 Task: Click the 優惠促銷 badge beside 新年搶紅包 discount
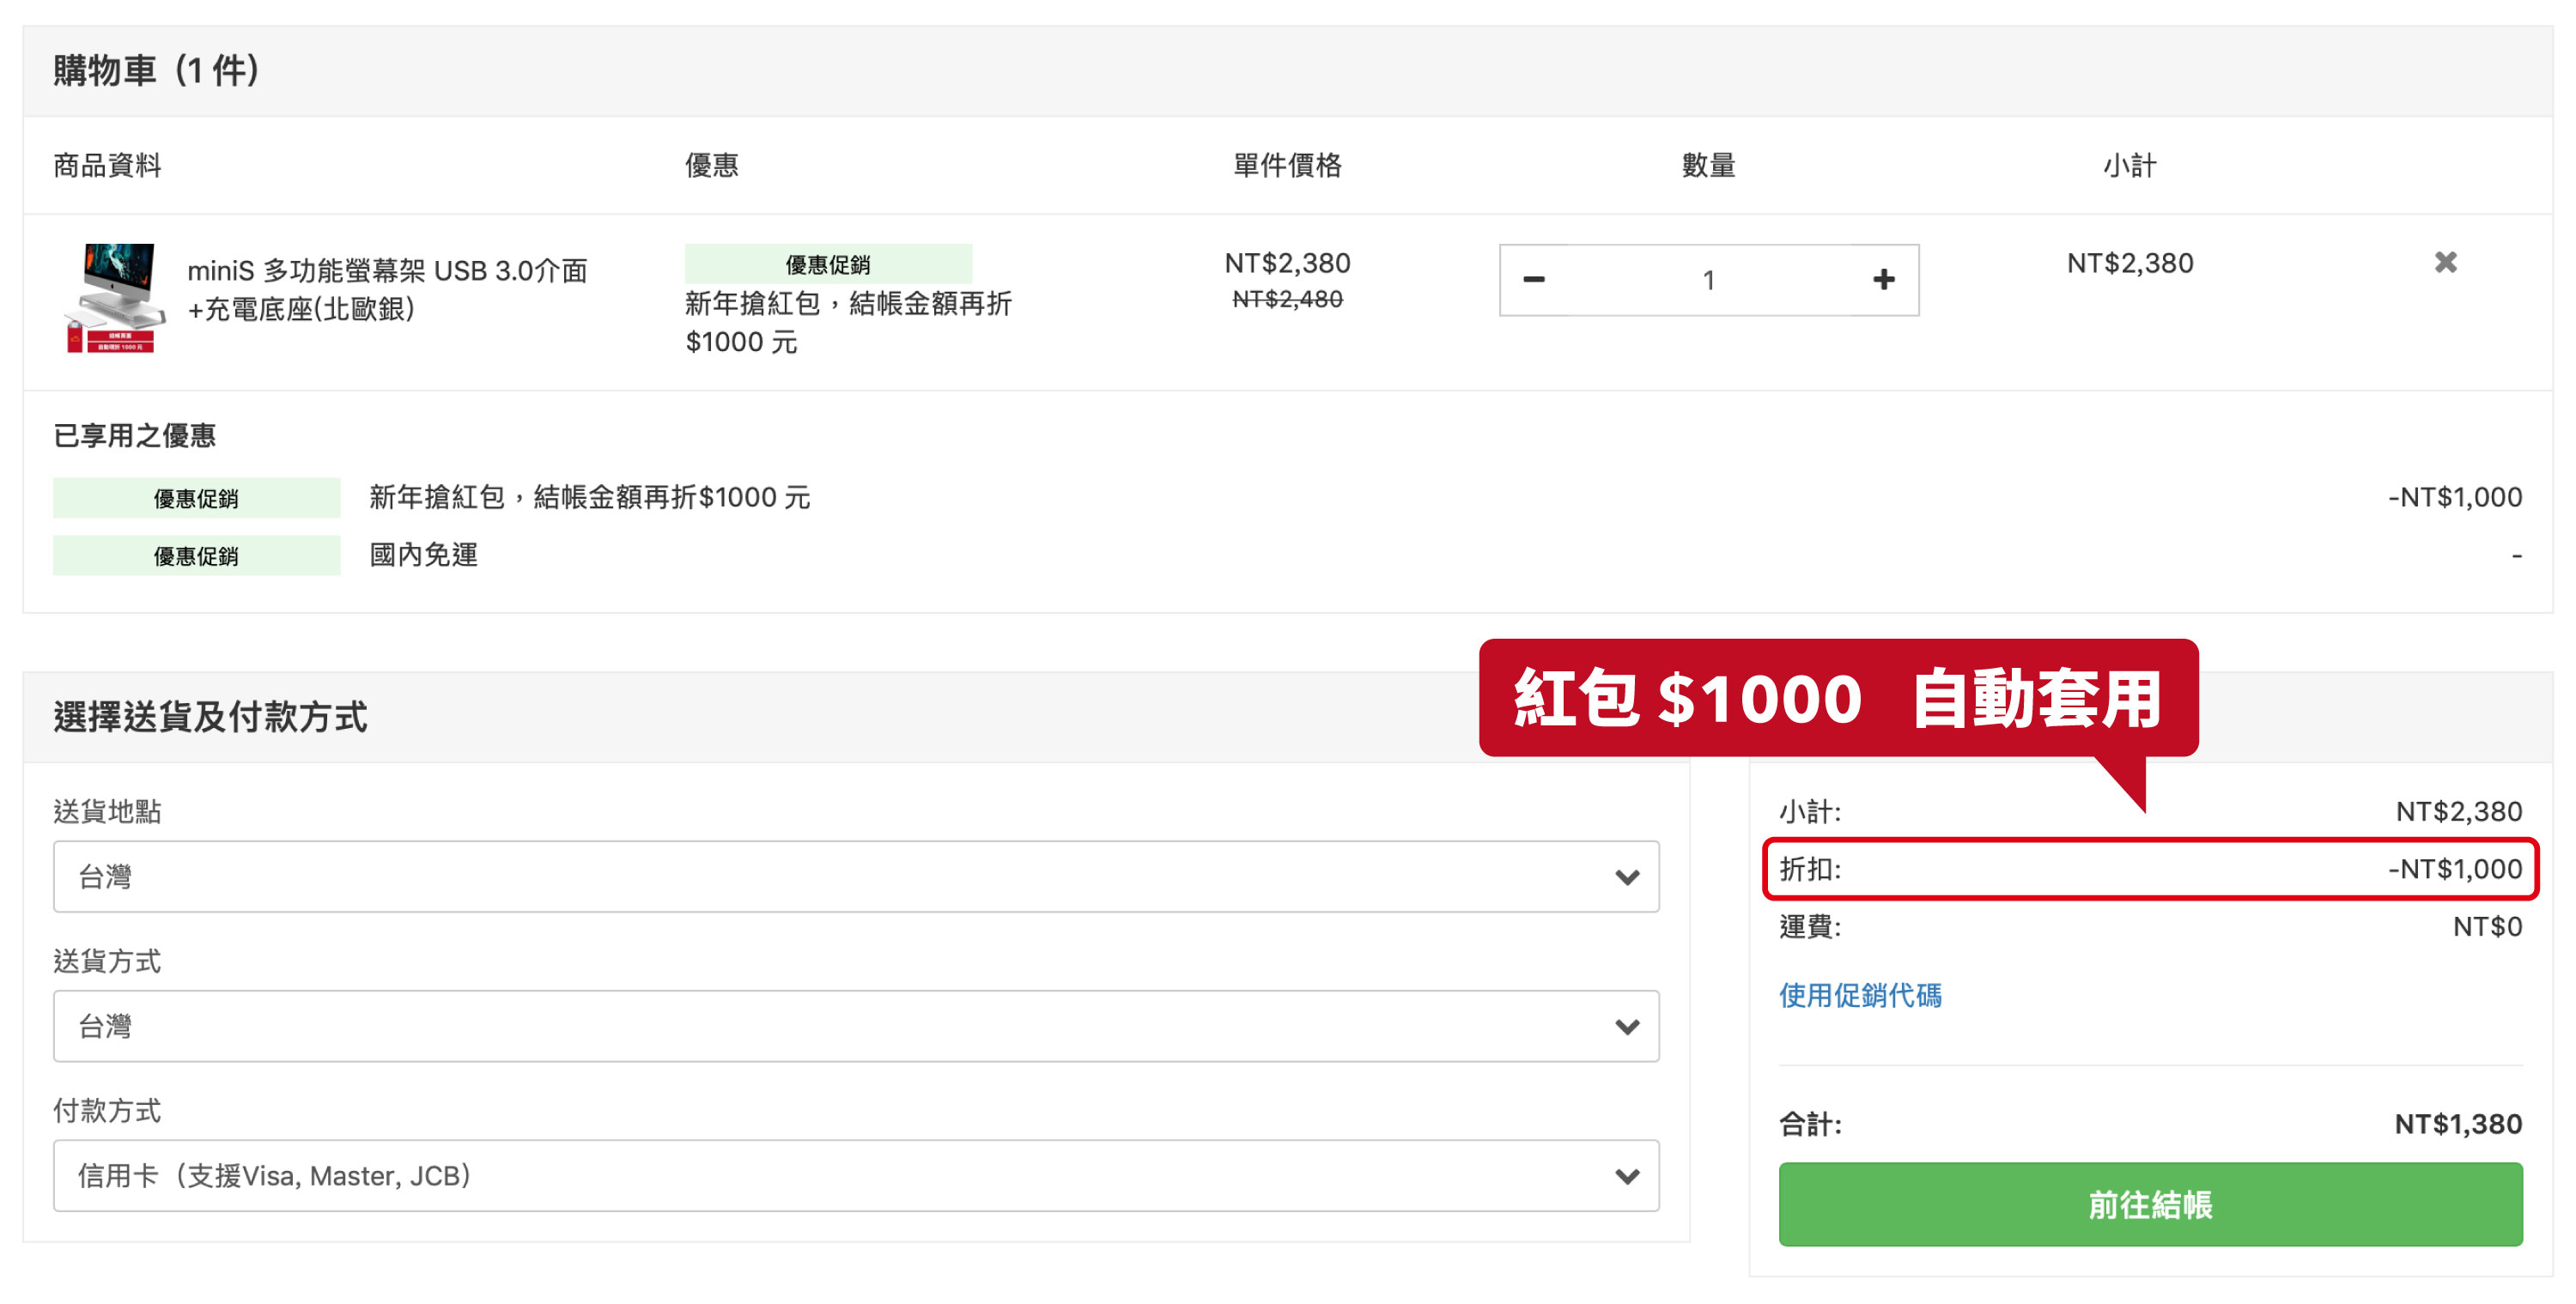[196, 498]
